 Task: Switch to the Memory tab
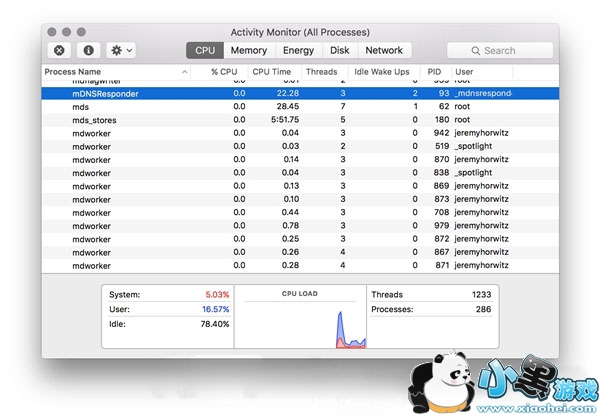249,50
